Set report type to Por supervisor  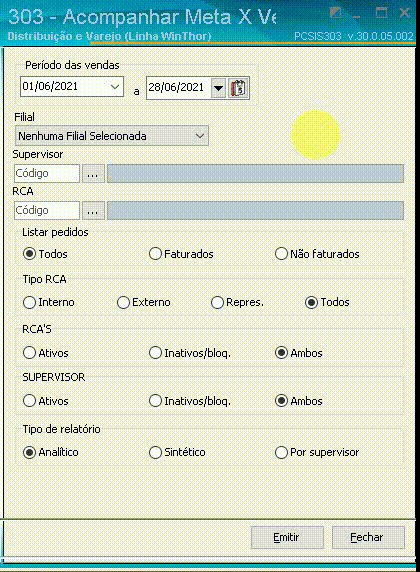tap(317, 452)
